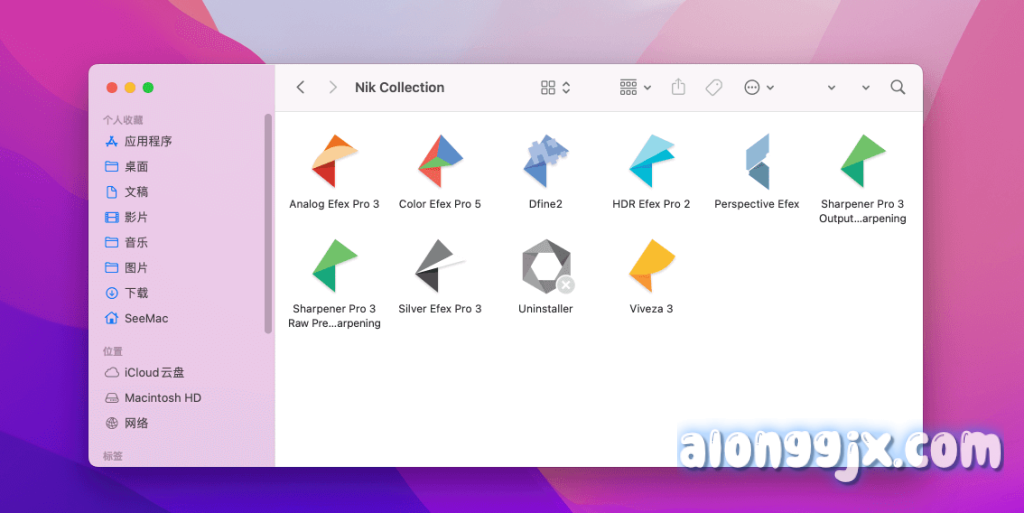Select Sharpener Pro 3 Raw Presharpening icon
This screenshot has width=1024, height=513.
[x=334, y=267]
